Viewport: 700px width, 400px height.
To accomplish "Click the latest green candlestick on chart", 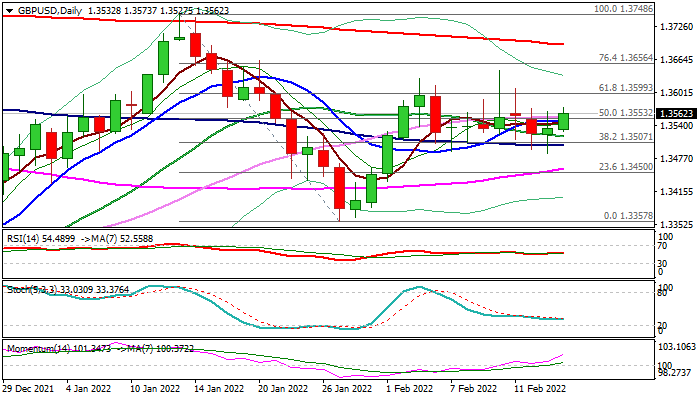I will click(564, 121).
